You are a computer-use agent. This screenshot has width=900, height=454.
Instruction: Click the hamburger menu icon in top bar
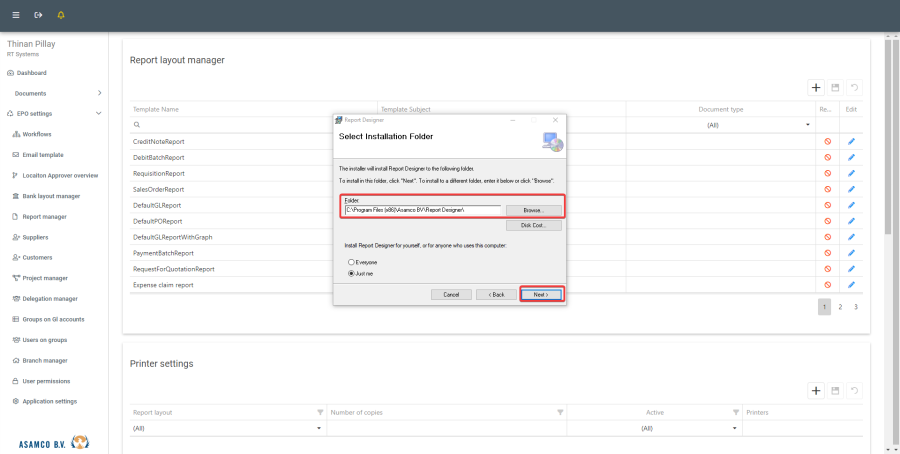point(15,15)
